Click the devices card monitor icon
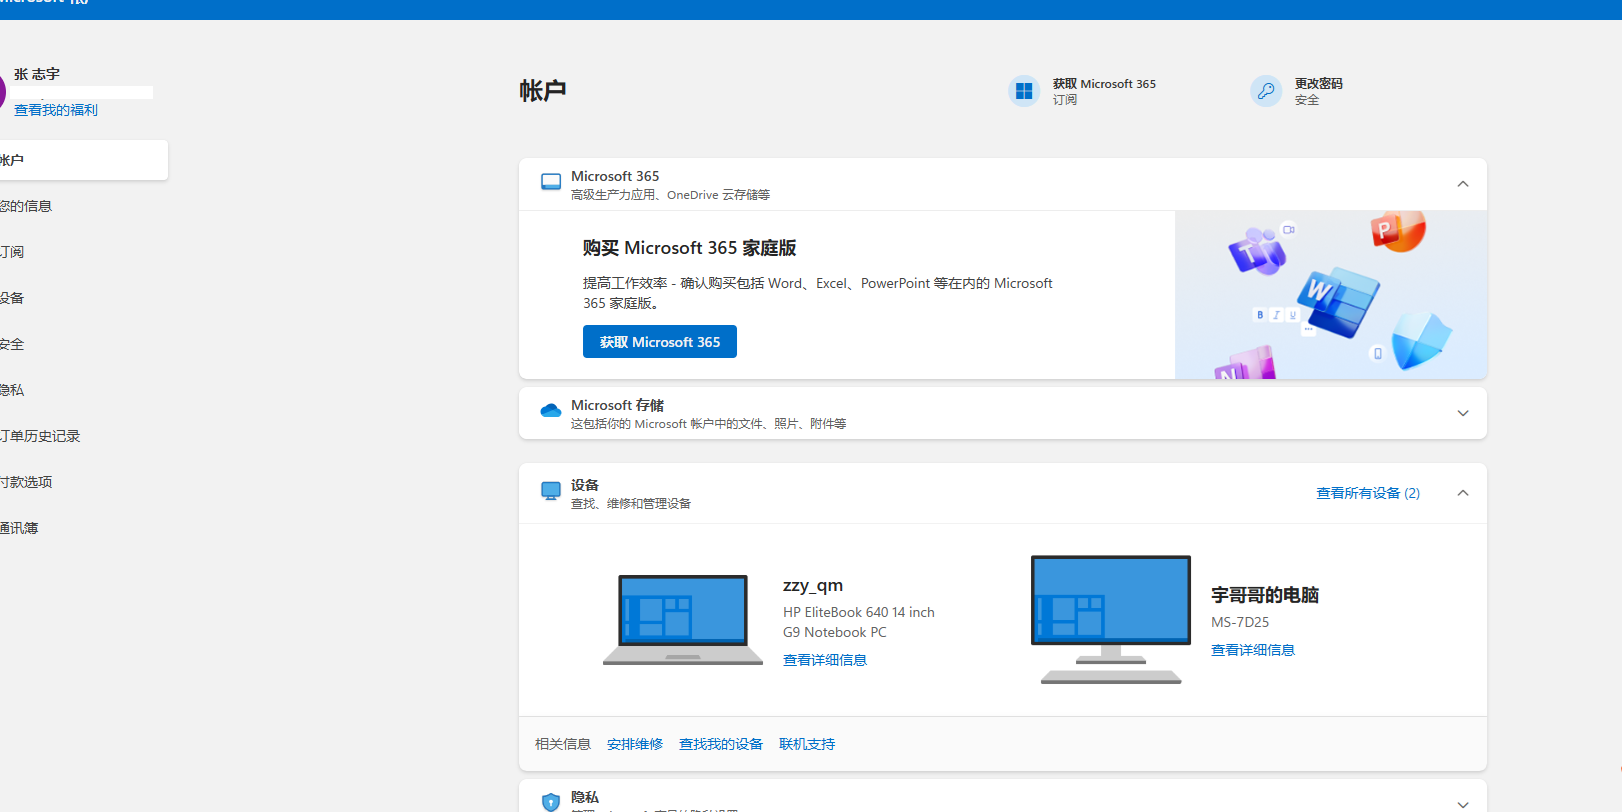Screen dimensions: 1622x812 pyautogui.click(x=551, y=491)
